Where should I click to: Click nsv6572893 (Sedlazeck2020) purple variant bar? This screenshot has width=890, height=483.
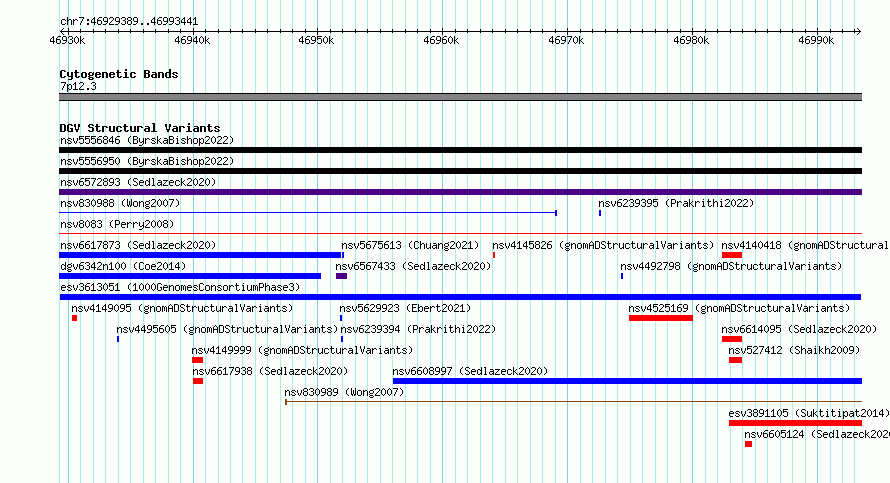pyautogui.click(x=460, y=192)
